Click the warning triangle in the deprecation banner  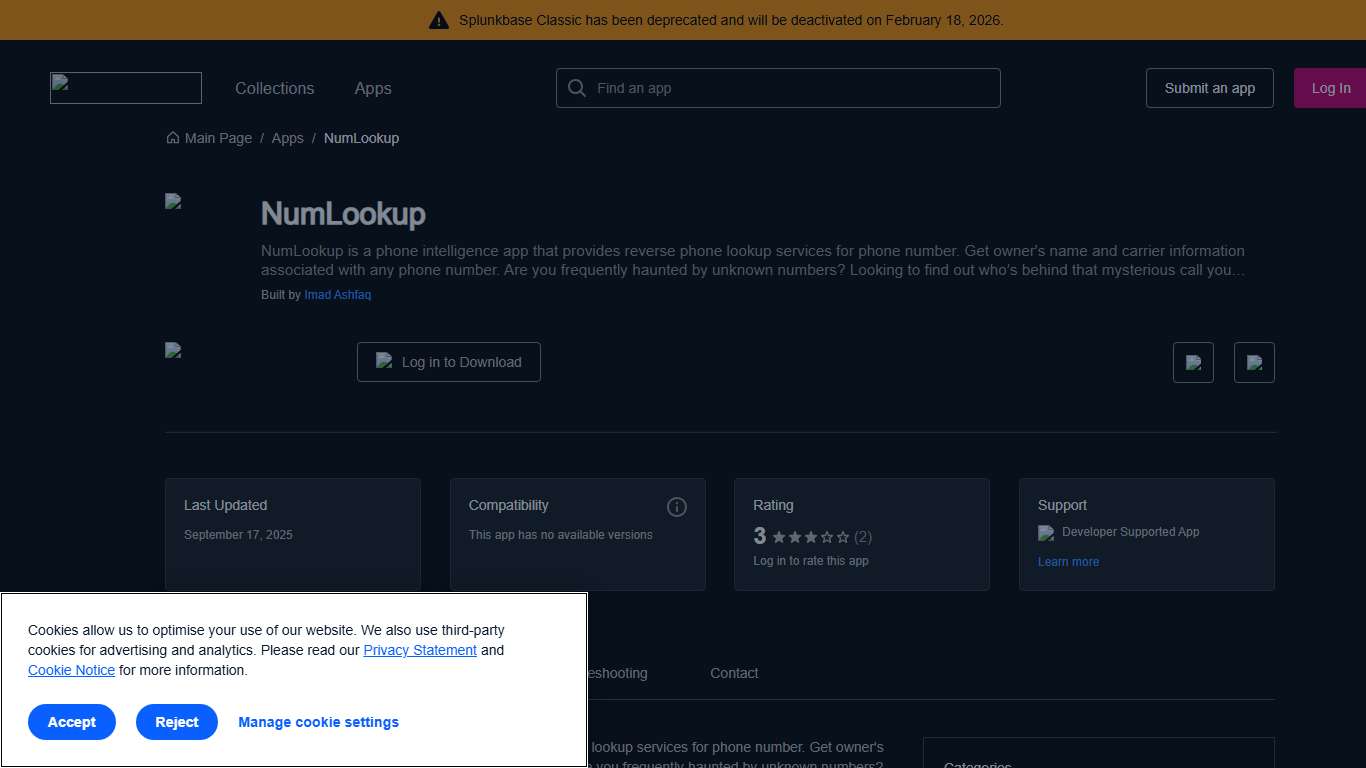click(x=439, y=19)
